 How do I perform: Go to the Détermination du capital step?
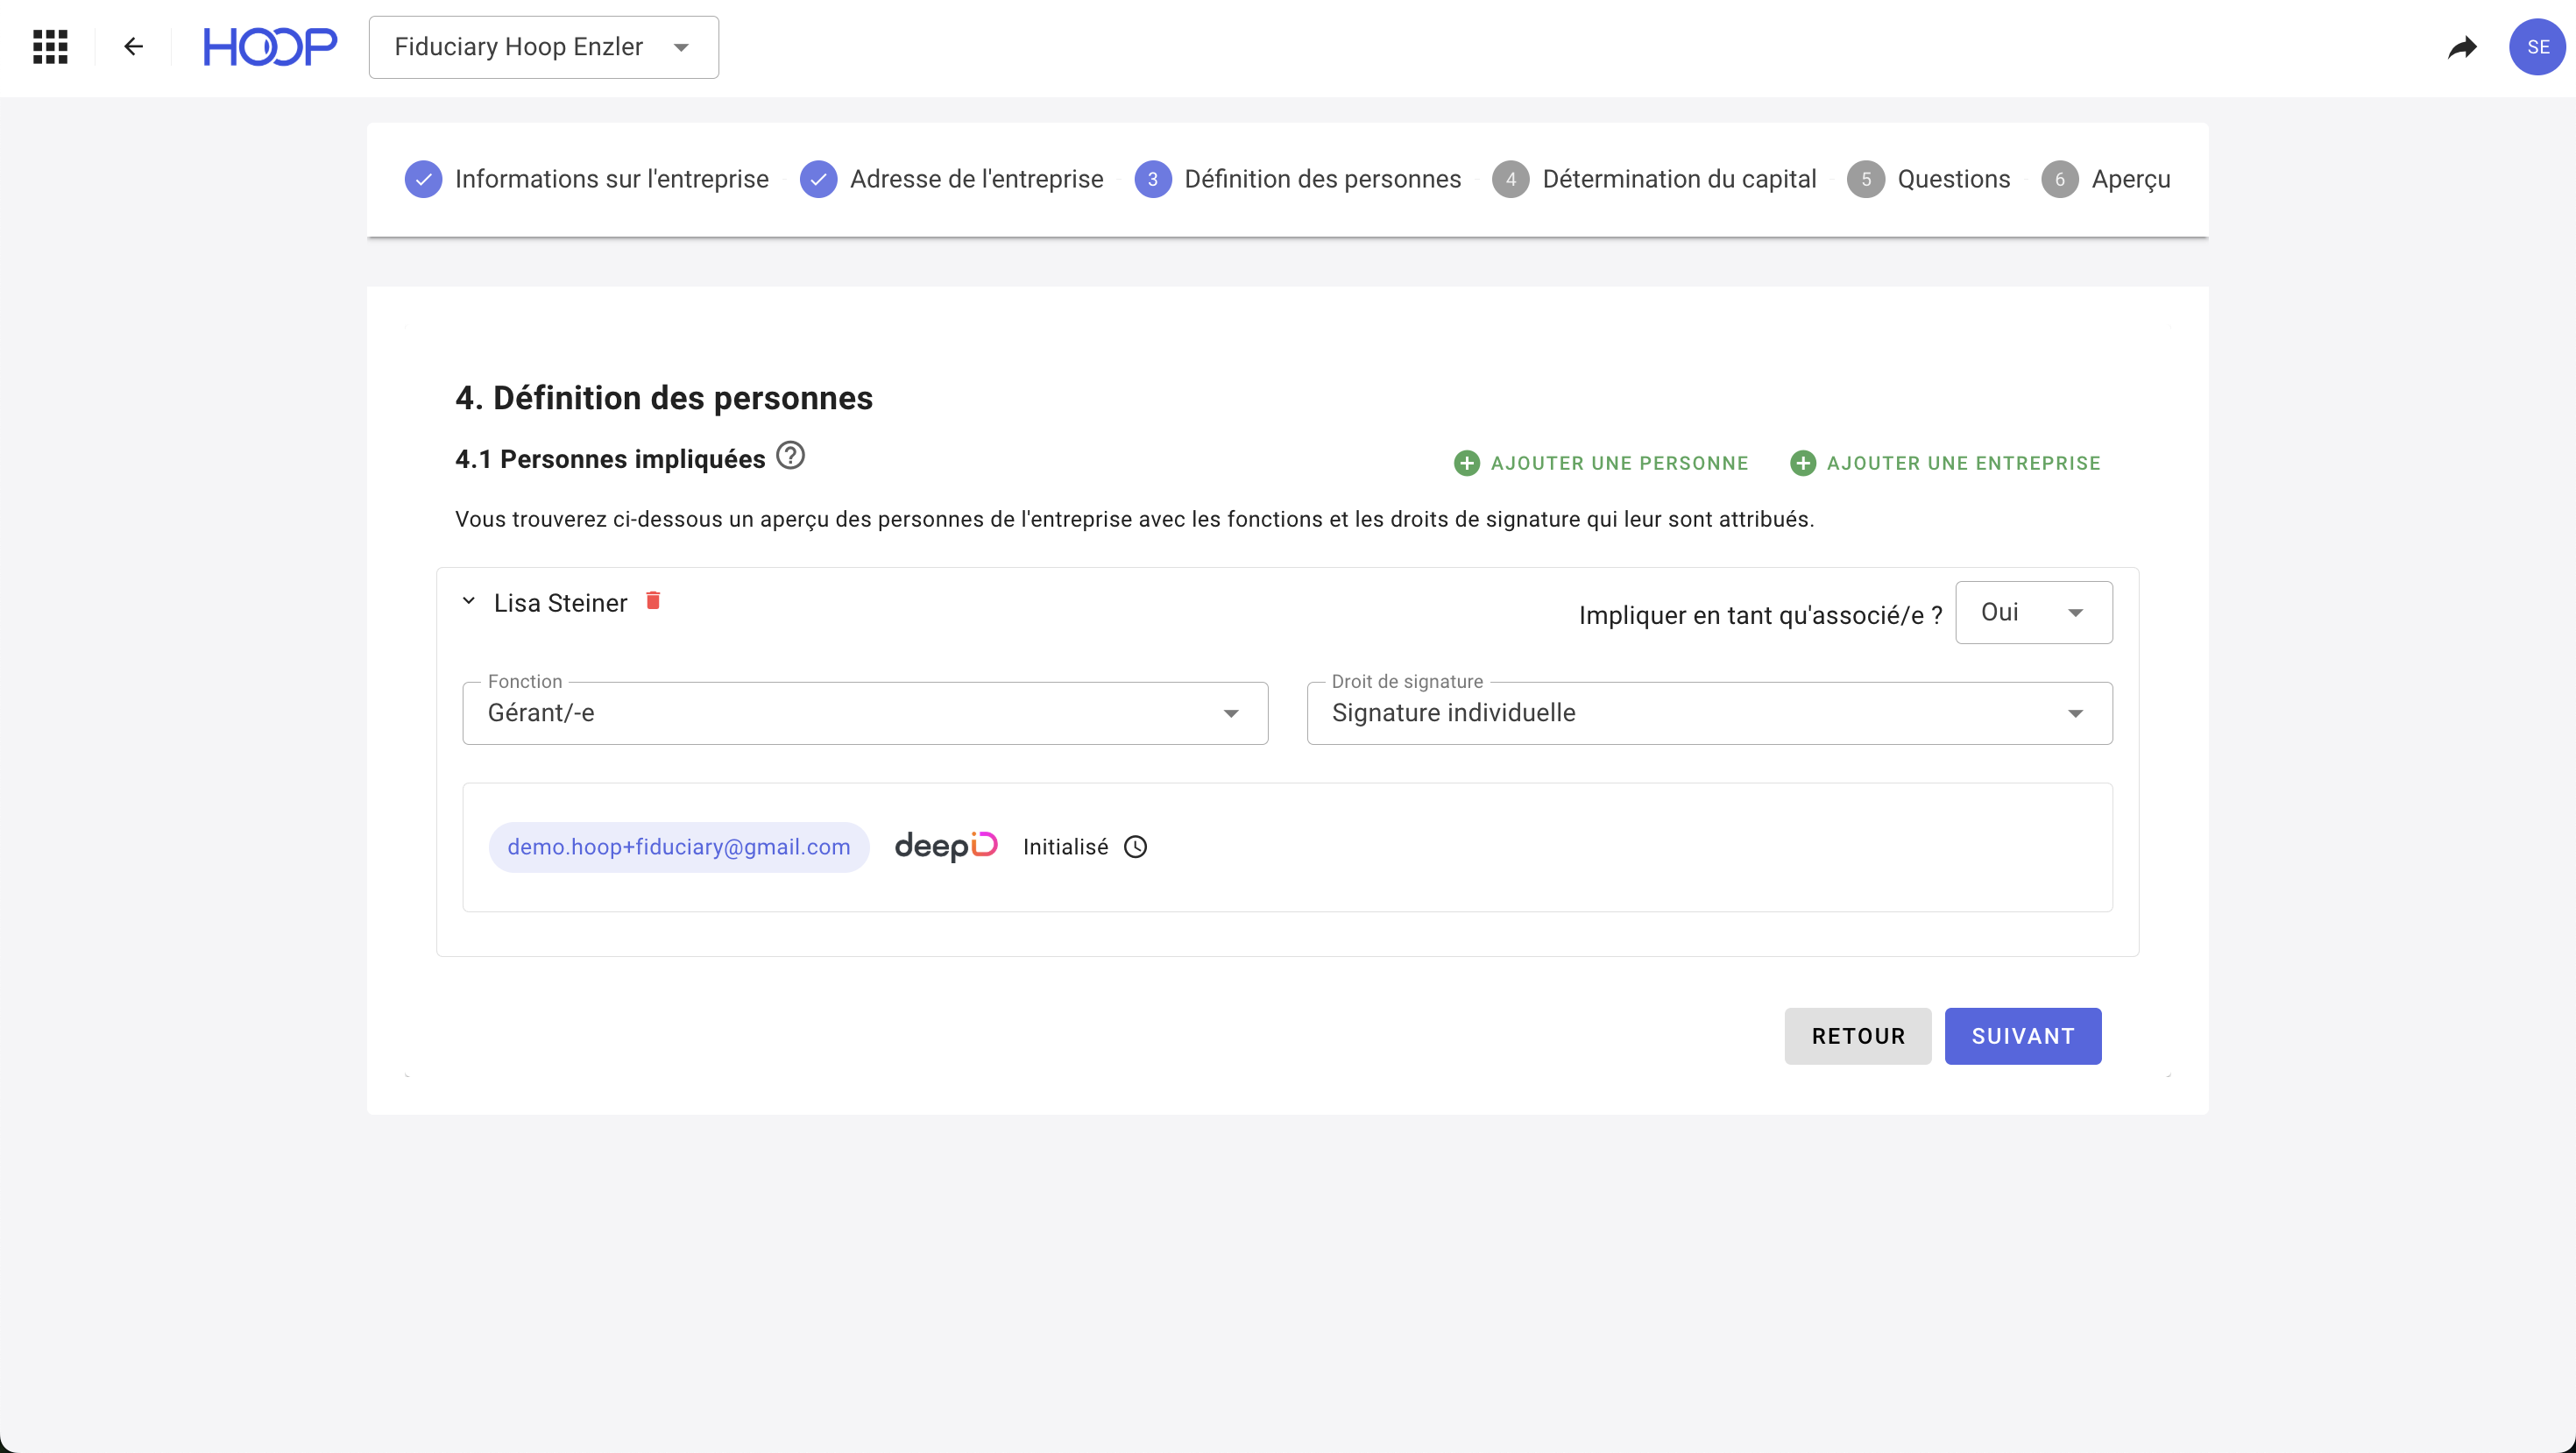(x=1655, y=179)
